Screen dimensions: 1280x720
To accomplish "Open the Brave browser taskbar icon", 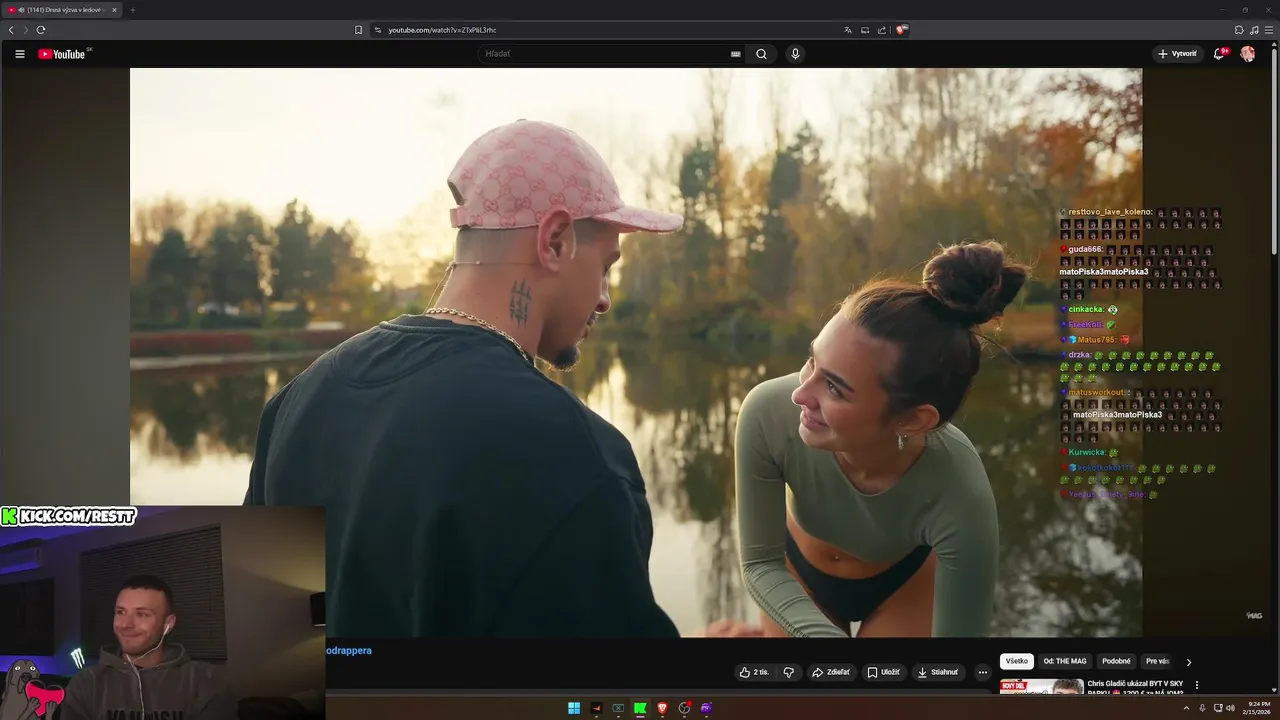I will 662,708.
